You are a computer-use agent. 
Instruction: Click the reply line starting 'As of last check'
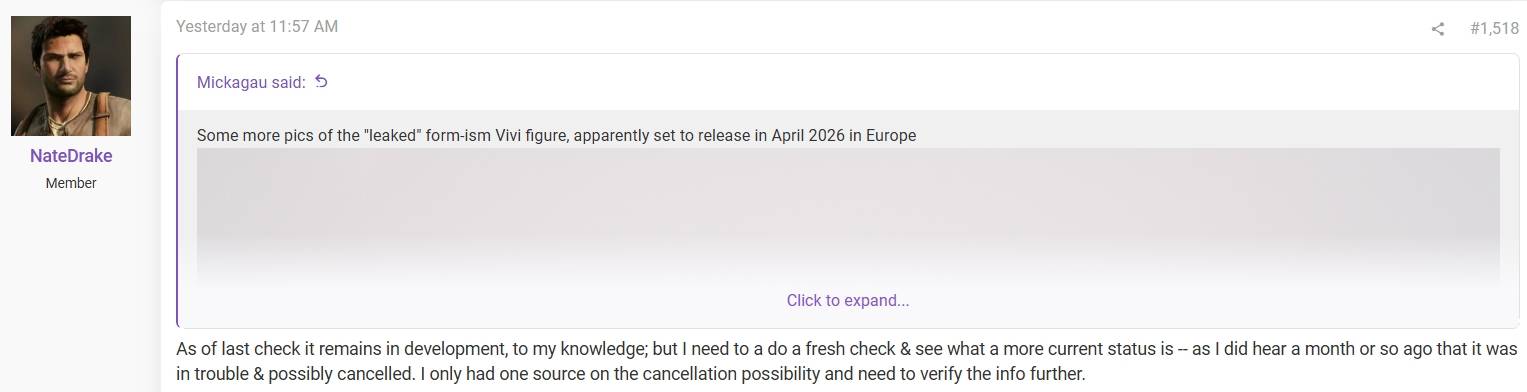[x=847, y=350]
